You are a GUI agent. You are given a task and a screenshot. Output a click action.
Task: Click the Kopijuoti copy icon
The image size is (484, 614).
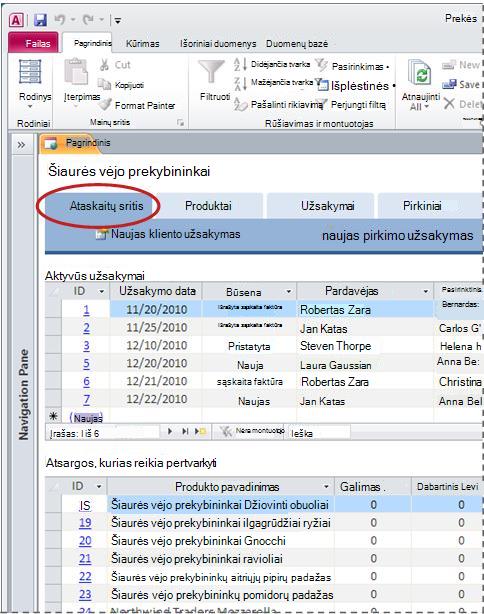tap(104, 84)
